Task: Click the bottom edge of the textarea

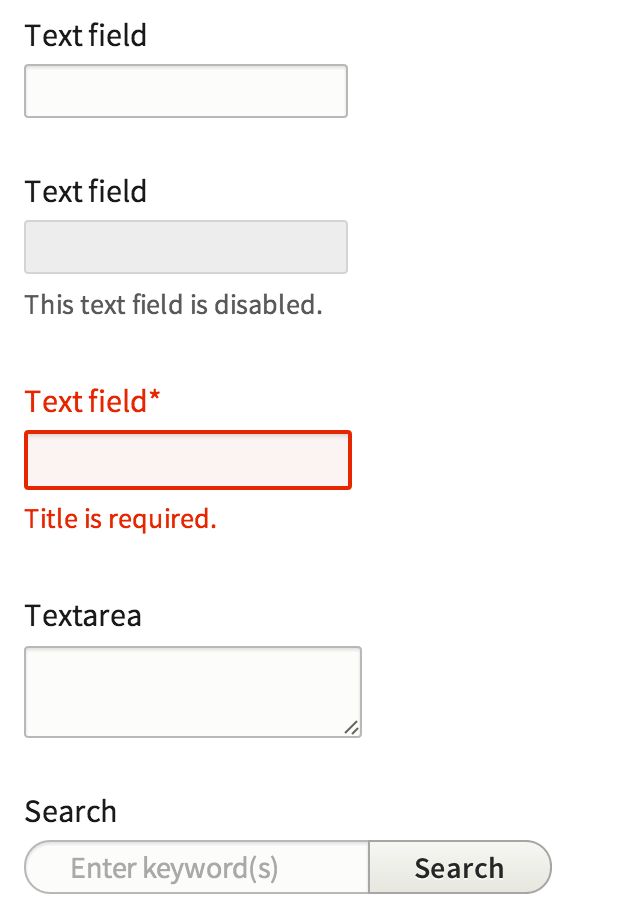Action: pyautogui.click(x=192, y=737)
